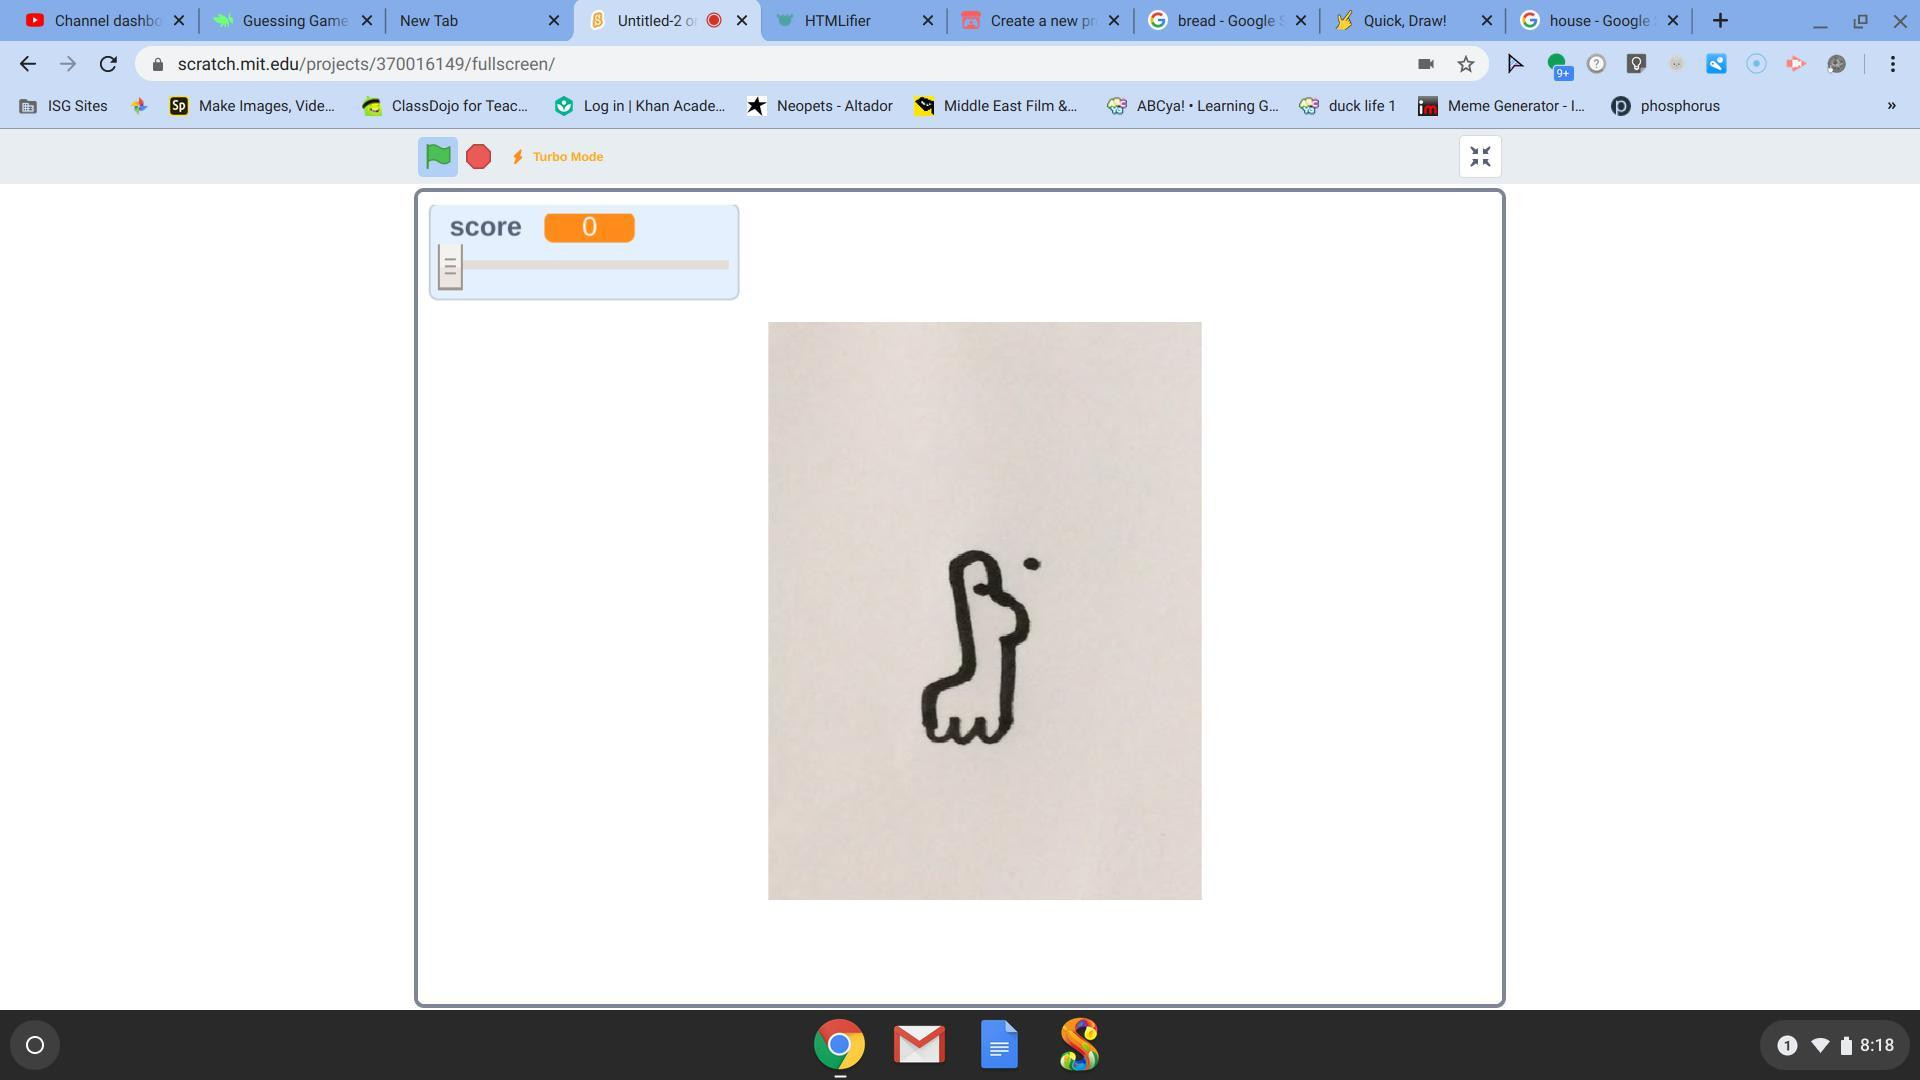This screenshot has width=1920, height=1080.
Task: Open ISG Sites bookmark folder
Action: point(64,106)
